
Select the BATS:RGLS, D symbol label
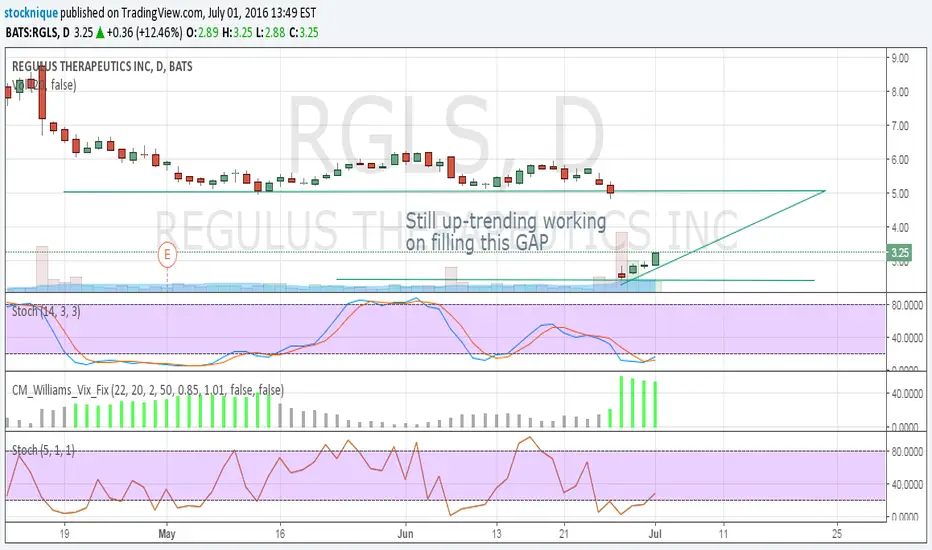(x=37, y=33)
